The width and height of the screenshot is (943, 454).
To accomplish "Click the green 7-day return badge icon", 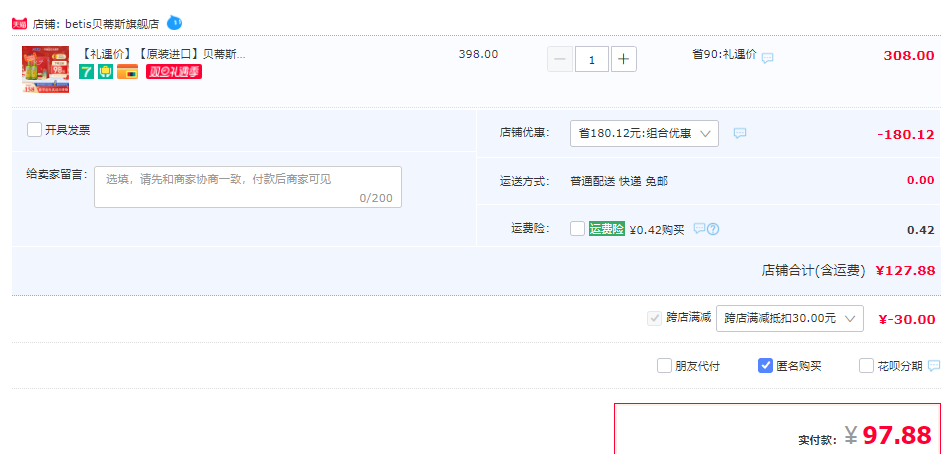I will 87,72.
